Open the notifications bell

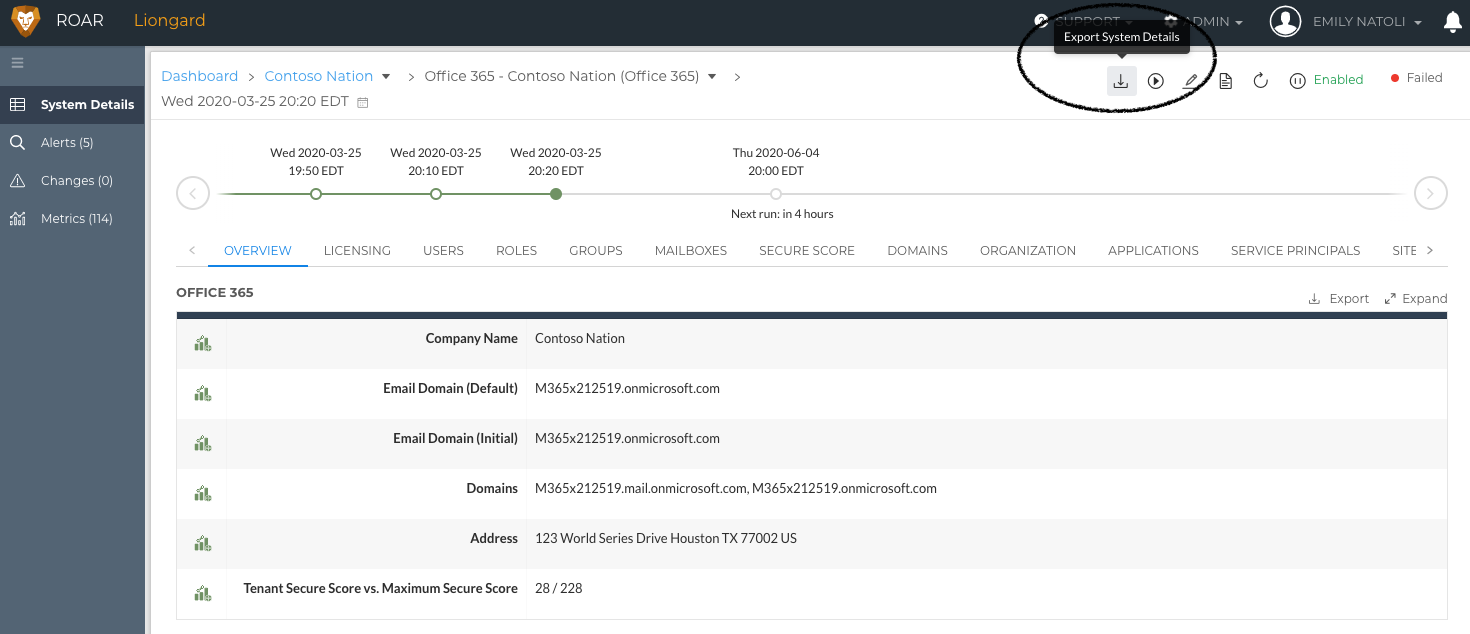click(1453, 22)
